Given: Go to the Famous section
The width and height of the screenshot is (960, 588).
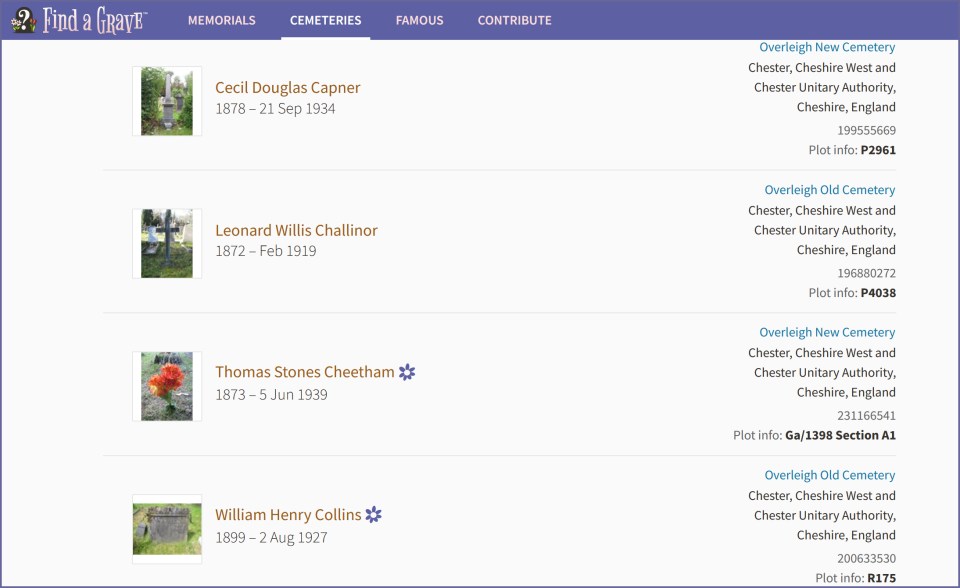Looking at the screenshot, I should click(419, 20).
